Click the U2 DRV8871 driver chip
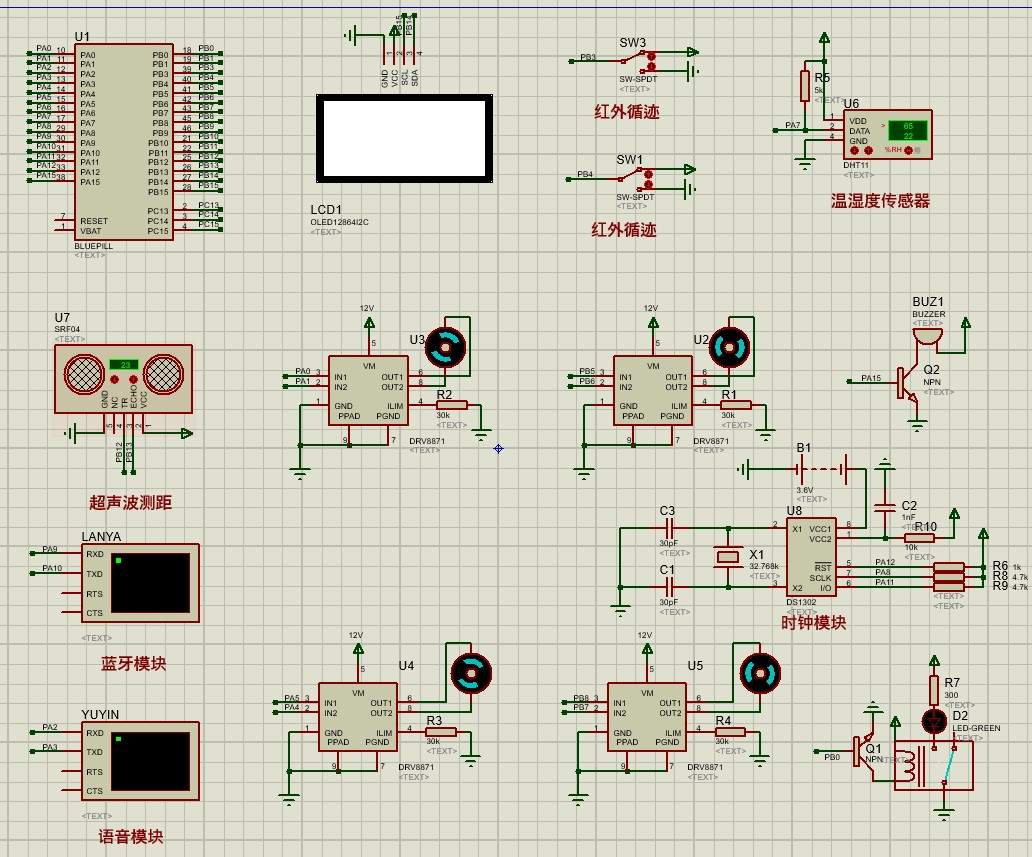The width and height of the screenshot is (1032, 857). pyautogui.click(x=652, y=390)
